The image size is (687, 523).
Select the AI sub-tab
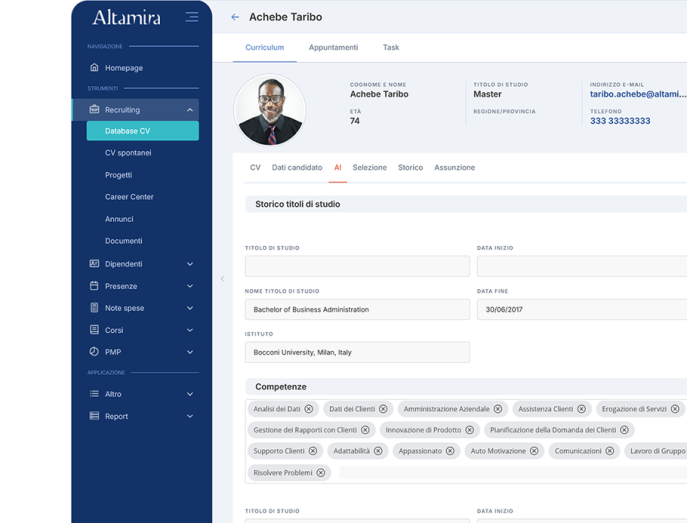[x=338, y=167]
